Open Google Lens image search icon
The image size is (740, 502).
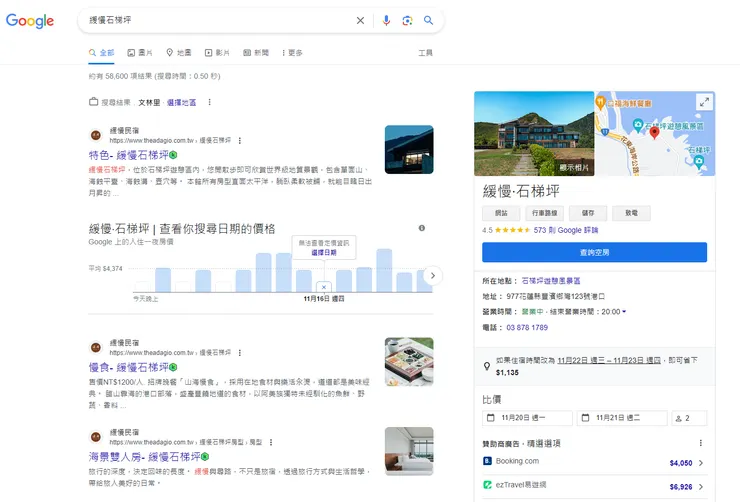pyautogui.click(x=407, y=20)
